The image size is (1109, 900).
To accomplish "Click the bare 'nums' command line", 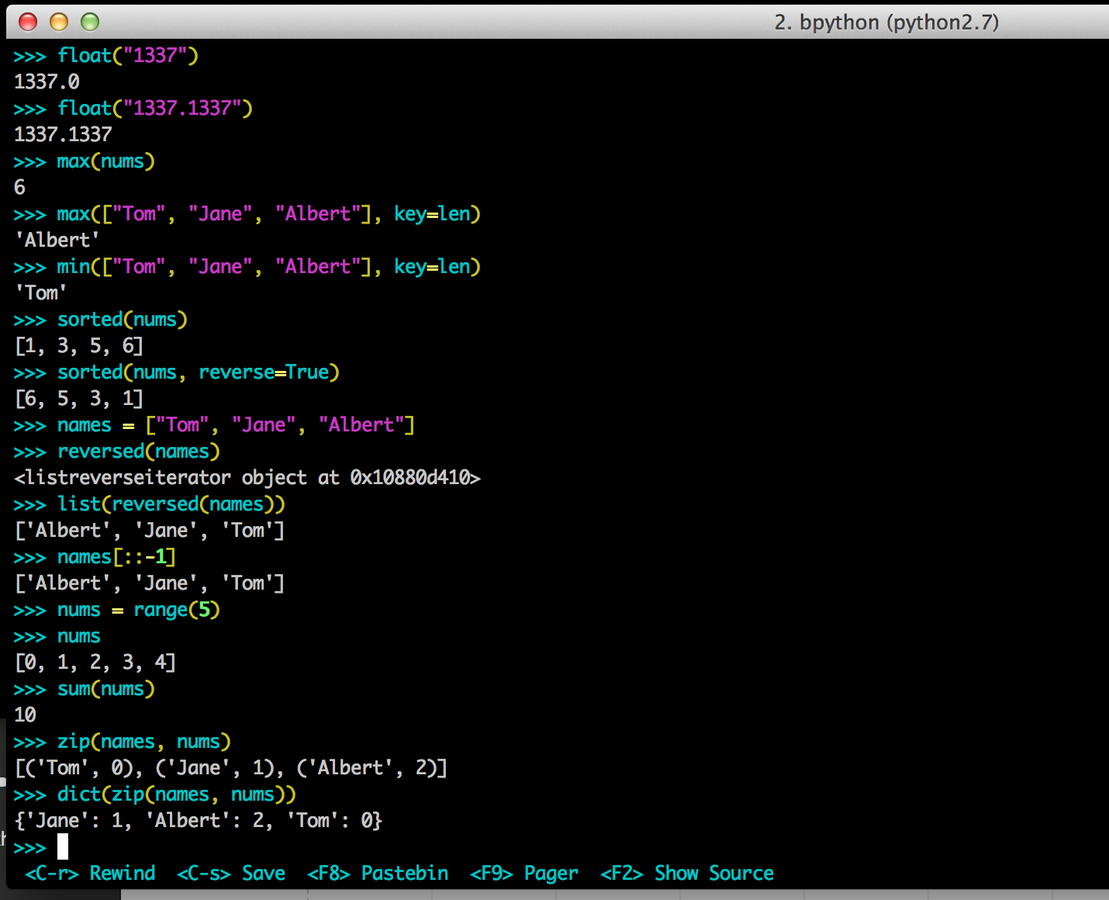I will 57,636.
